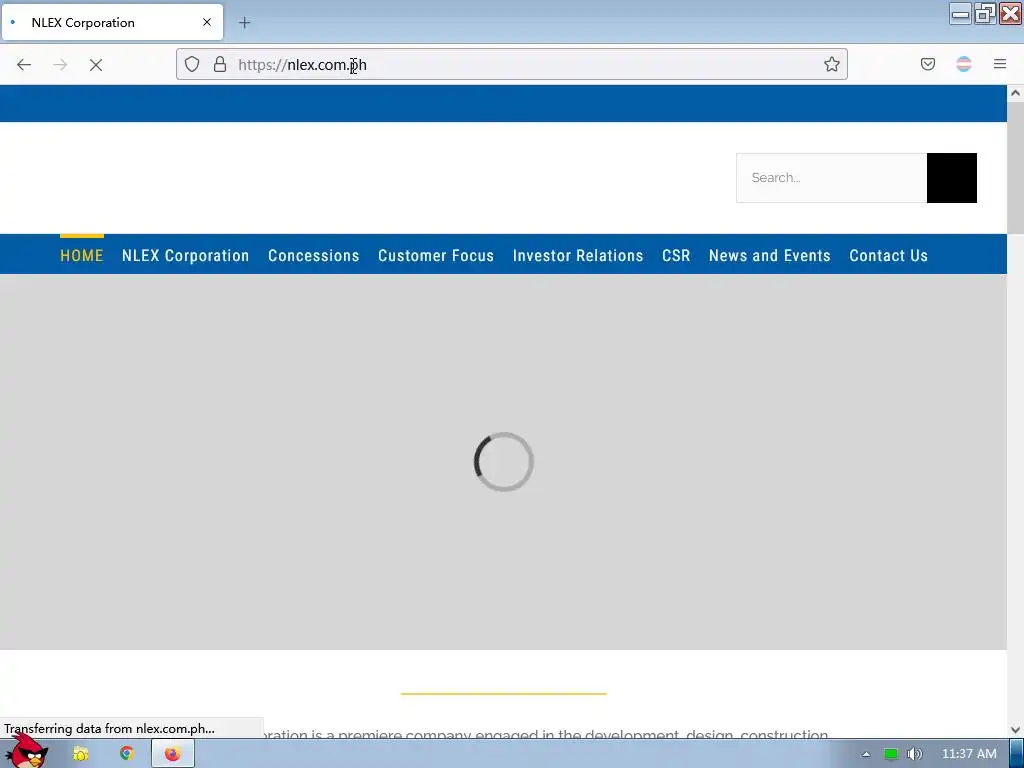This screenshot has width=1024, height=768.
Task: Click the page scrollbar up arrow
Action: (x=1015, y=93)
